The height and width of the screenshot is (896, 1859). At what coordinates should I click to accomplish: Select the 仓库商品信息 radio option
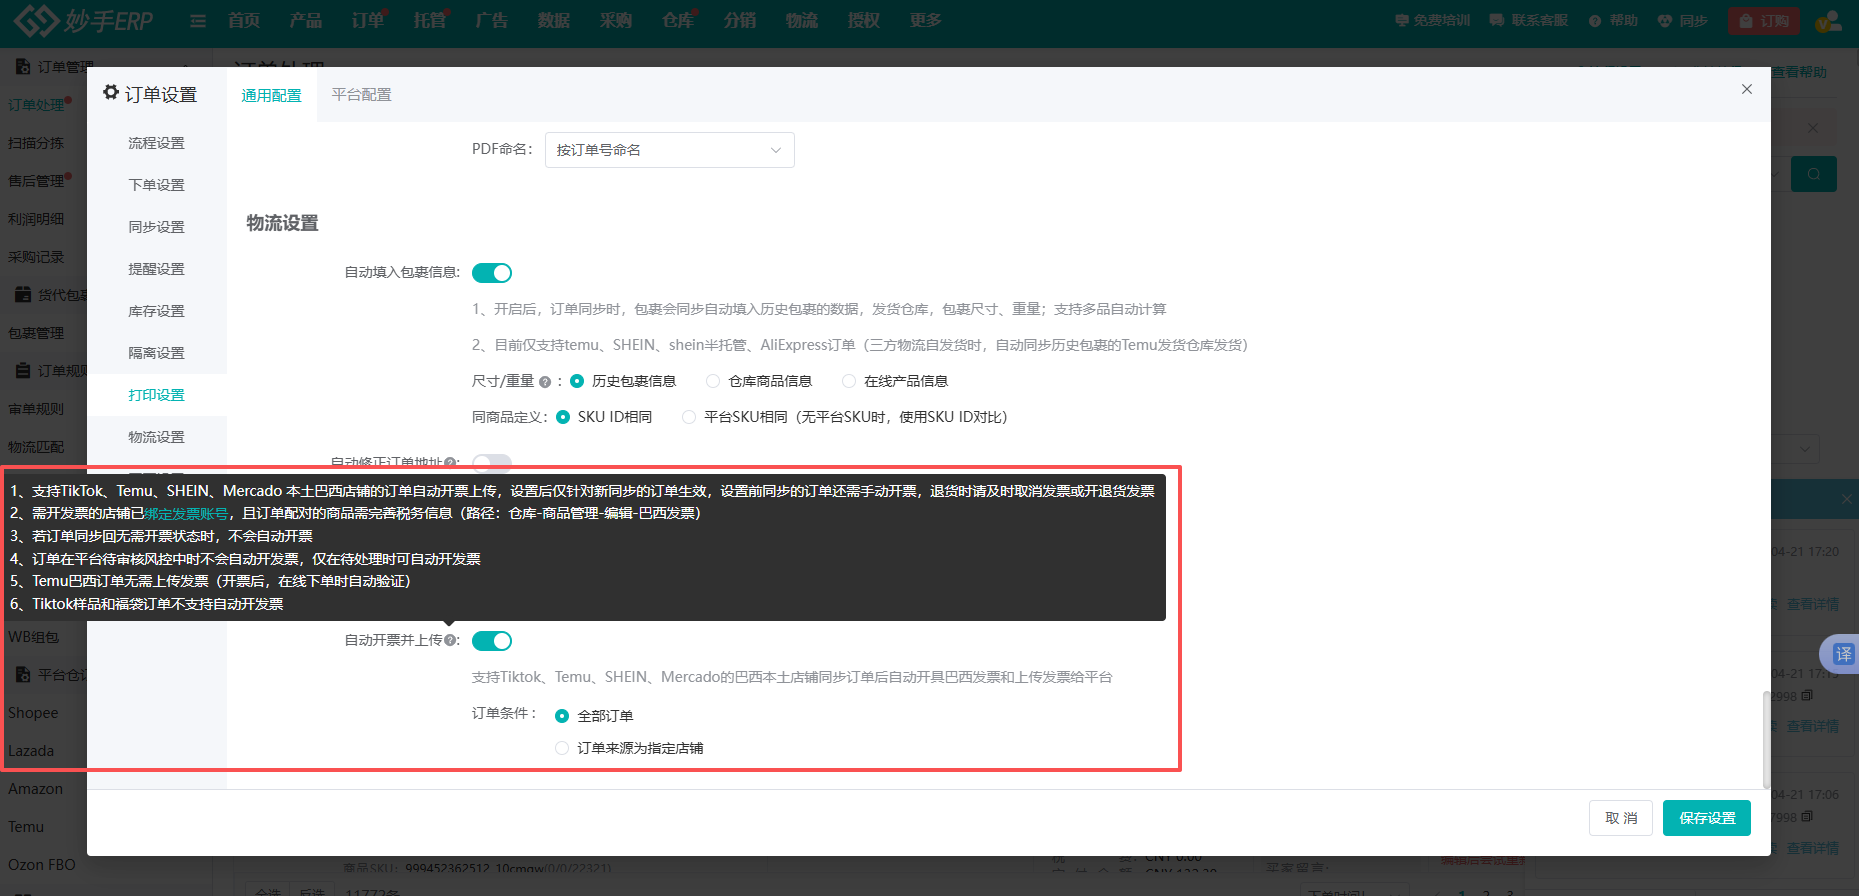coord(713,381)
